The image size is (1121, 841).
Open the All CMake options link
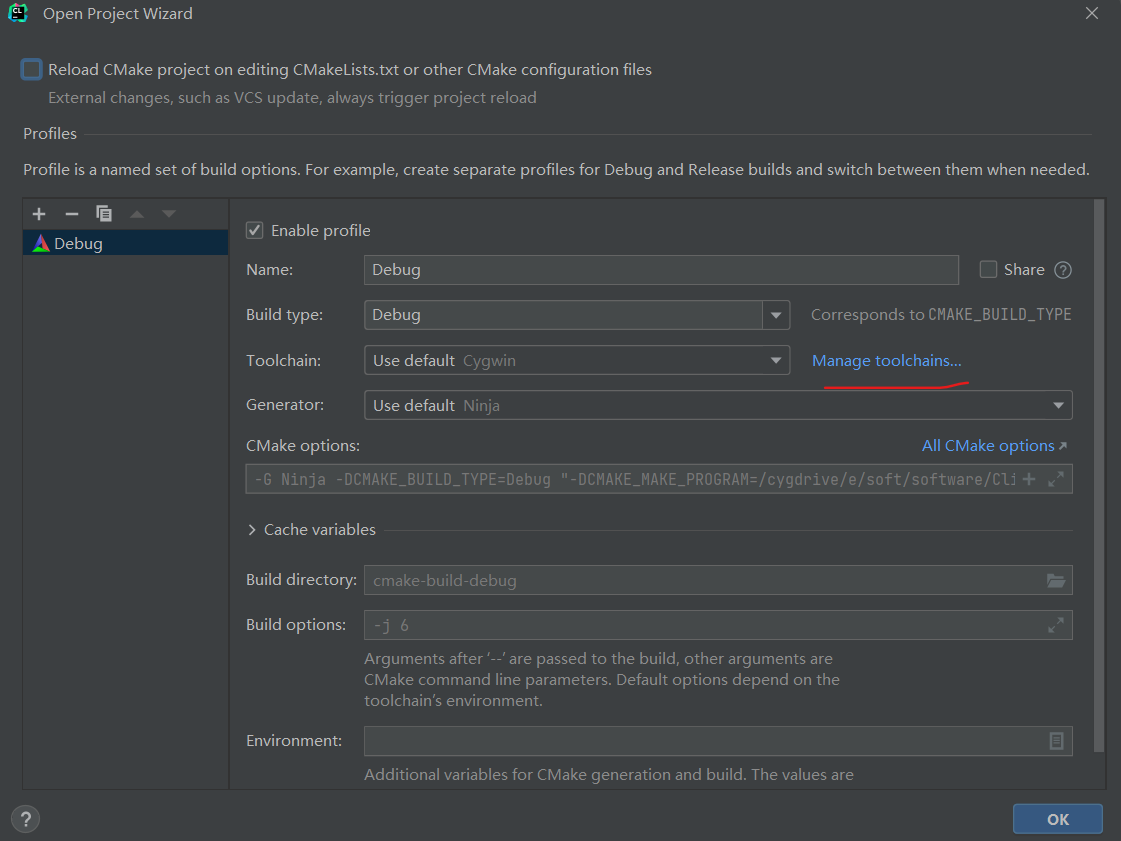[994, 446]
